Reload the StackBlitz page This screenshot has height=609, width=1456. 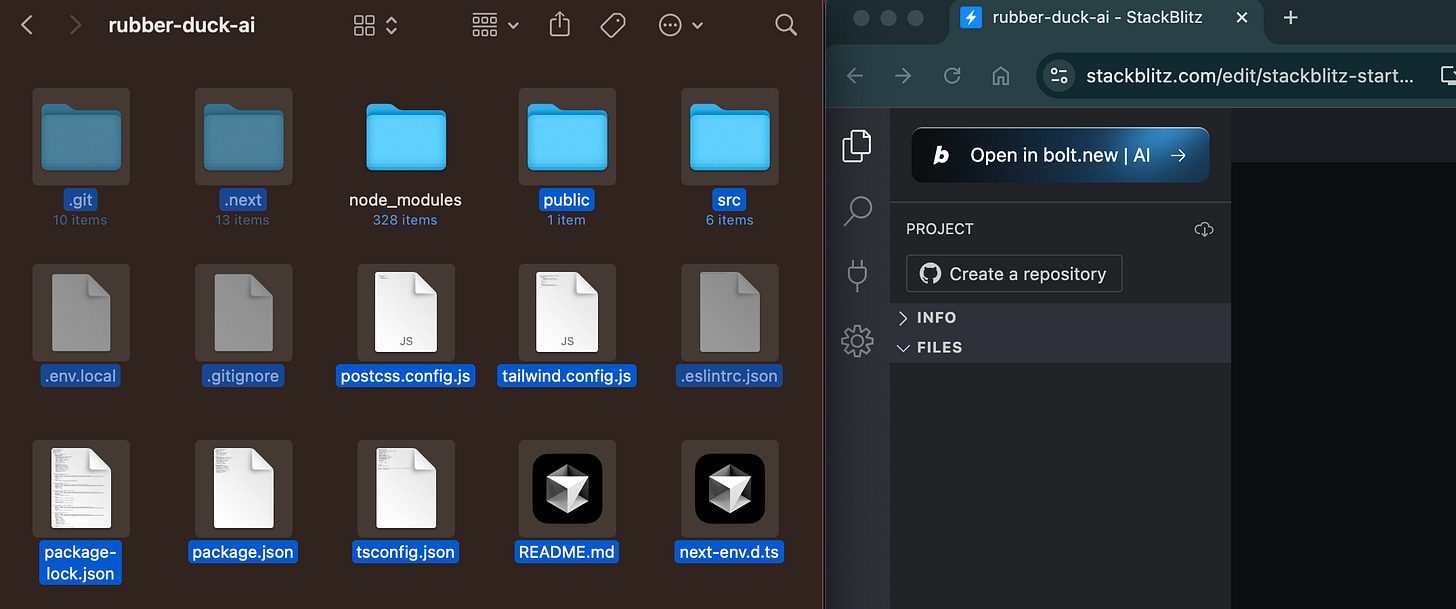coord(952,76)
